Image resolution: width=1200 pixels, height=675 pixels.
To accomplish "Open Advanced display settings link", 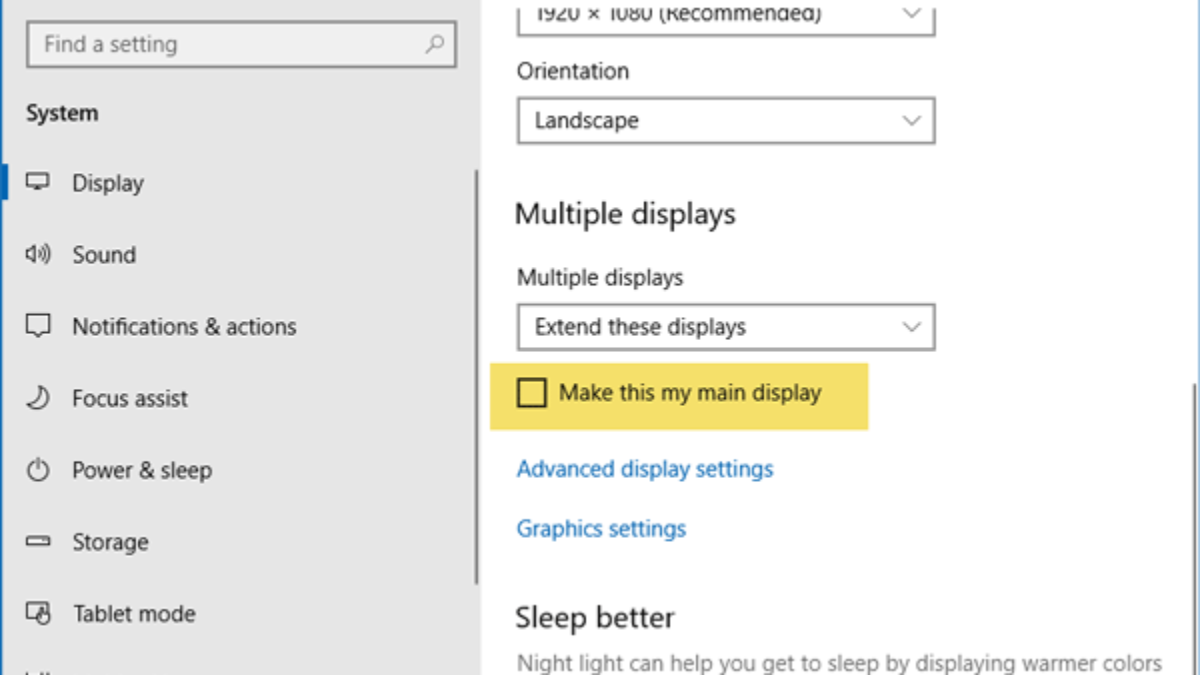I will (x=645, y=469).
